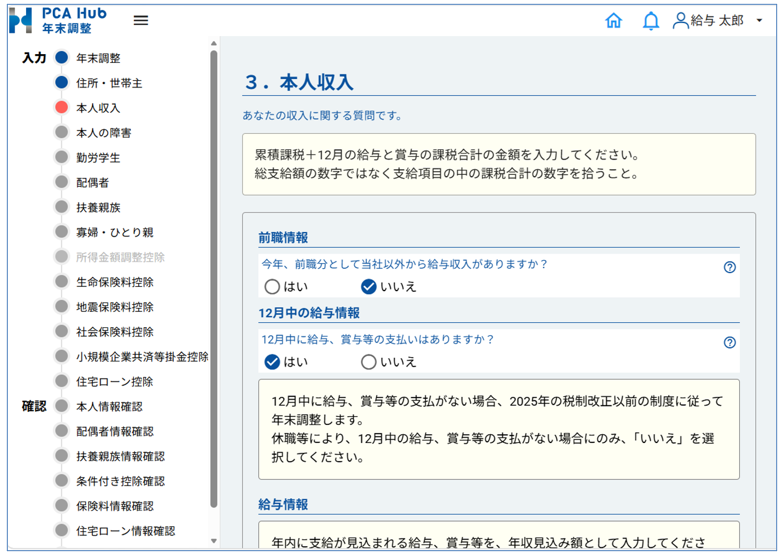Open help icon for 12月中の給与 question
The image size is (783, 557).
(730, 342)
